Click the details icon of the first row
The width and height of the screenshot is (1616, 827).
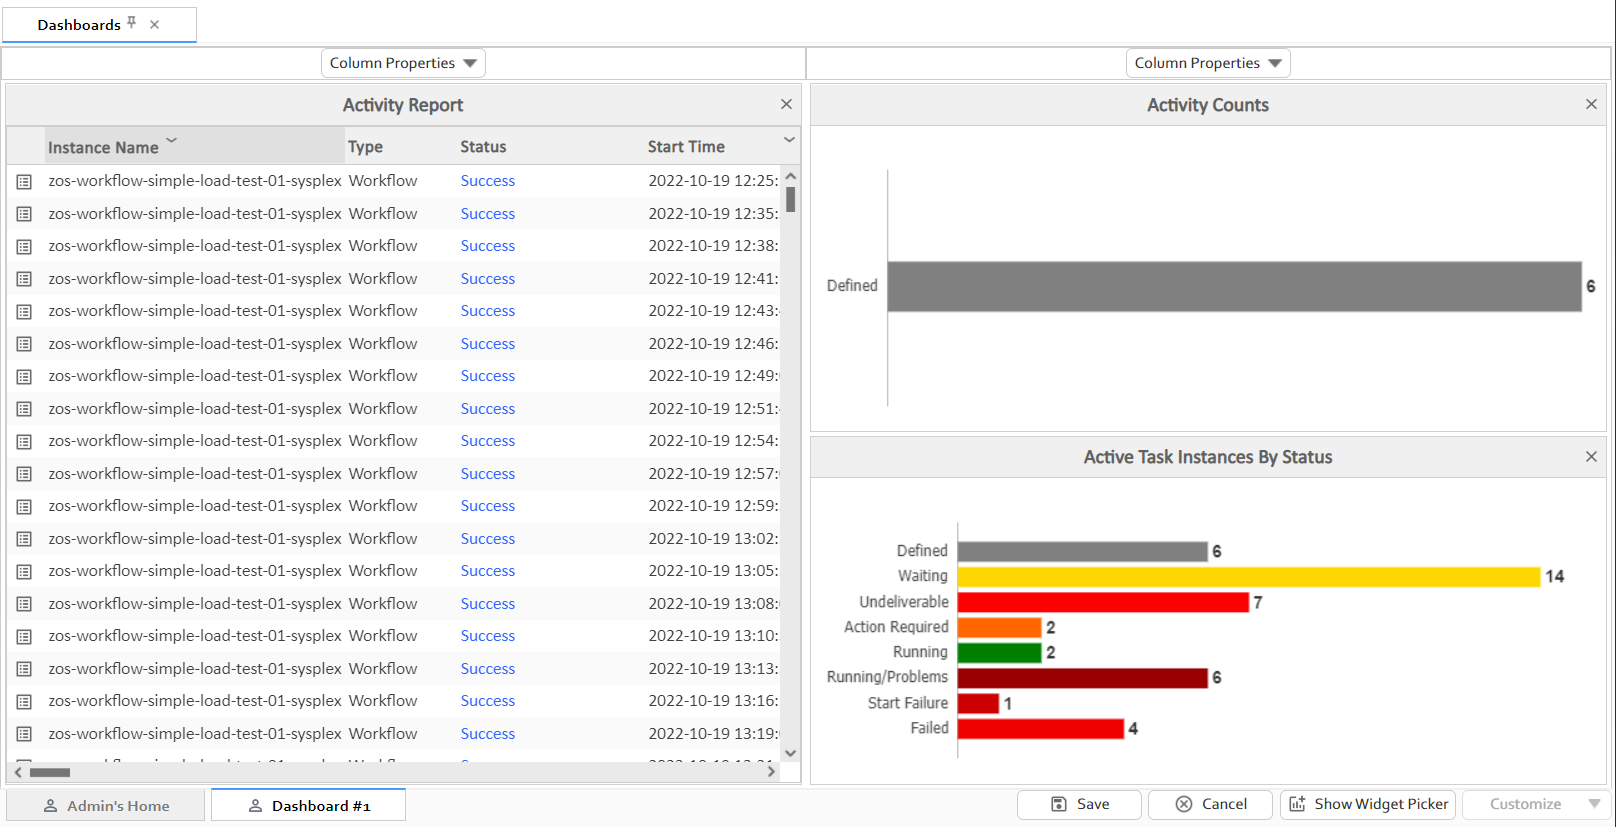tap(24, 181)
